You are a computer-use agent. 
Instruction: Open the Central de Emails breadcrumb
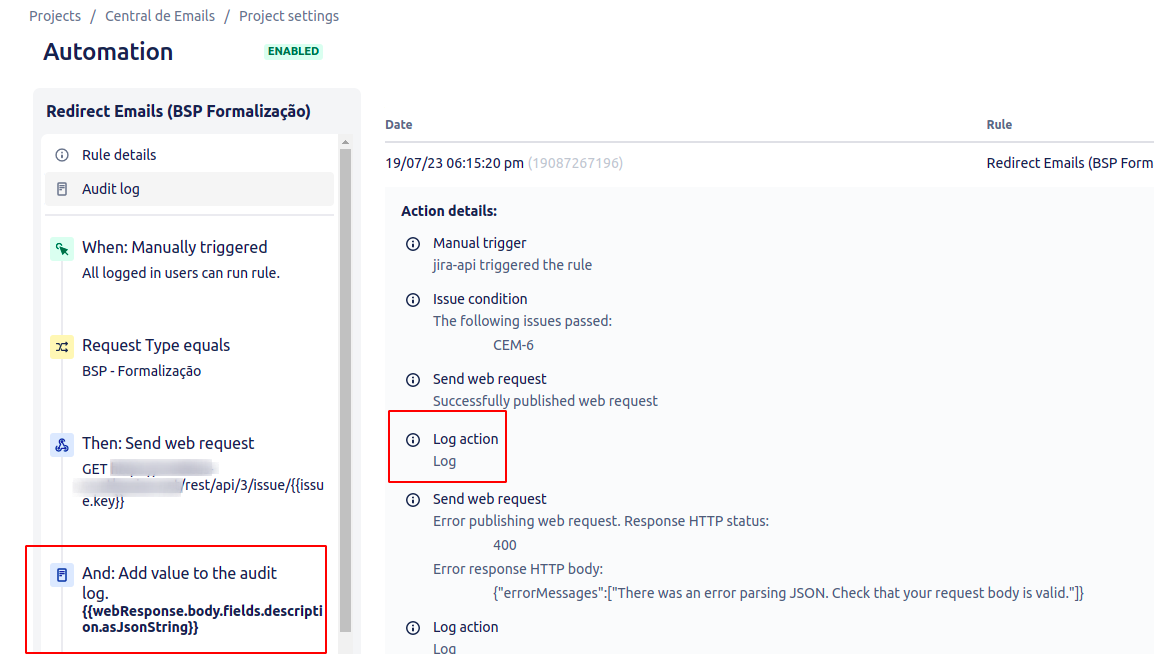(x=160, y=15)
